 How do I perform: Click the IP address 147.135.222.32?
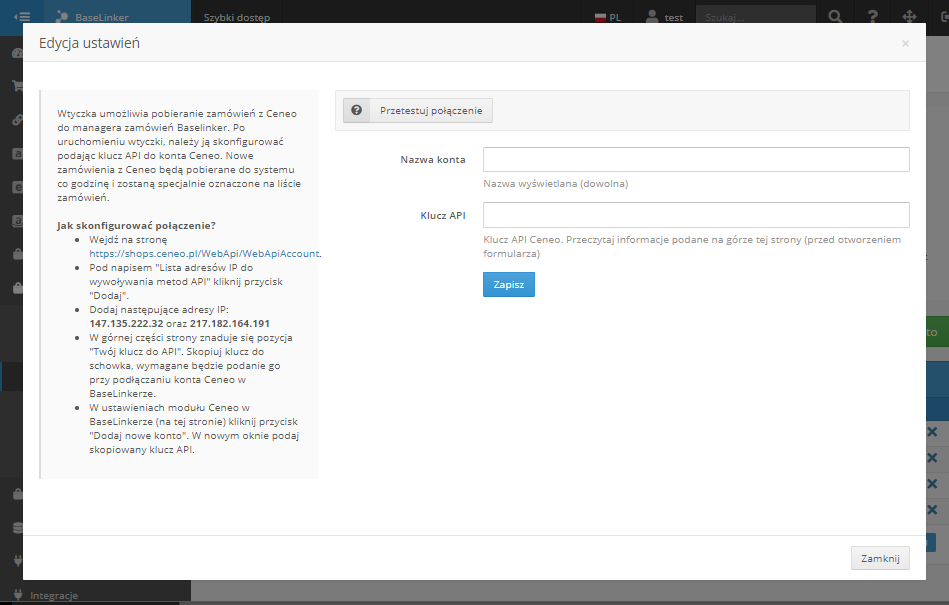point(126,324)
